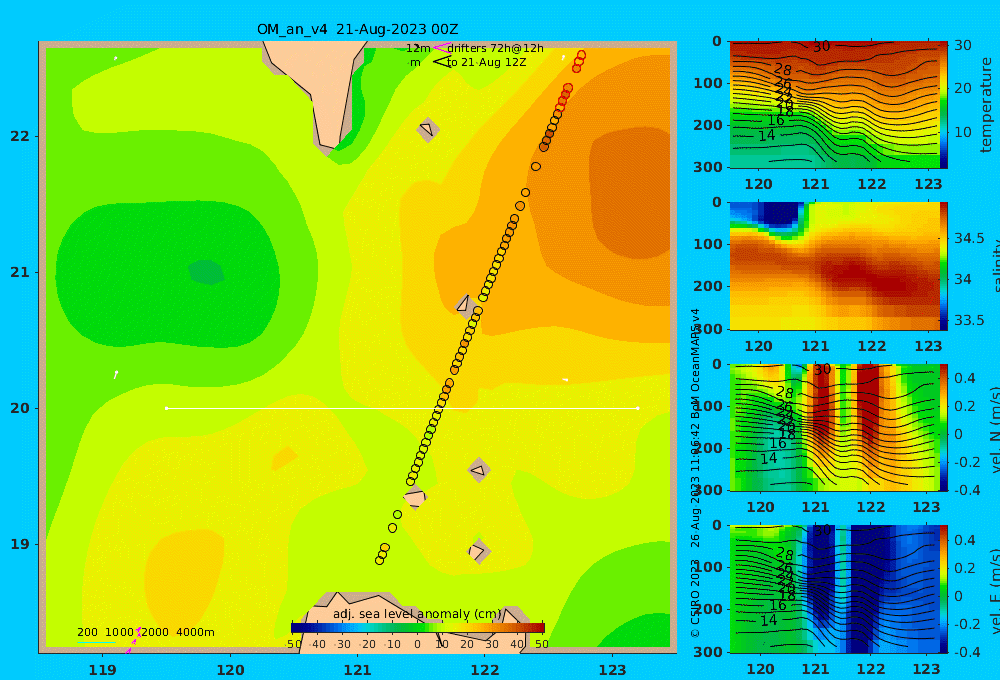Open the vel. E section panel

[x=835, y=589]
